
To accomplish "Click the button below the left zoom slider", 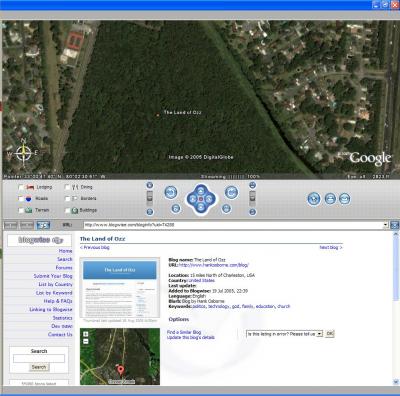I will pos(150,212).
